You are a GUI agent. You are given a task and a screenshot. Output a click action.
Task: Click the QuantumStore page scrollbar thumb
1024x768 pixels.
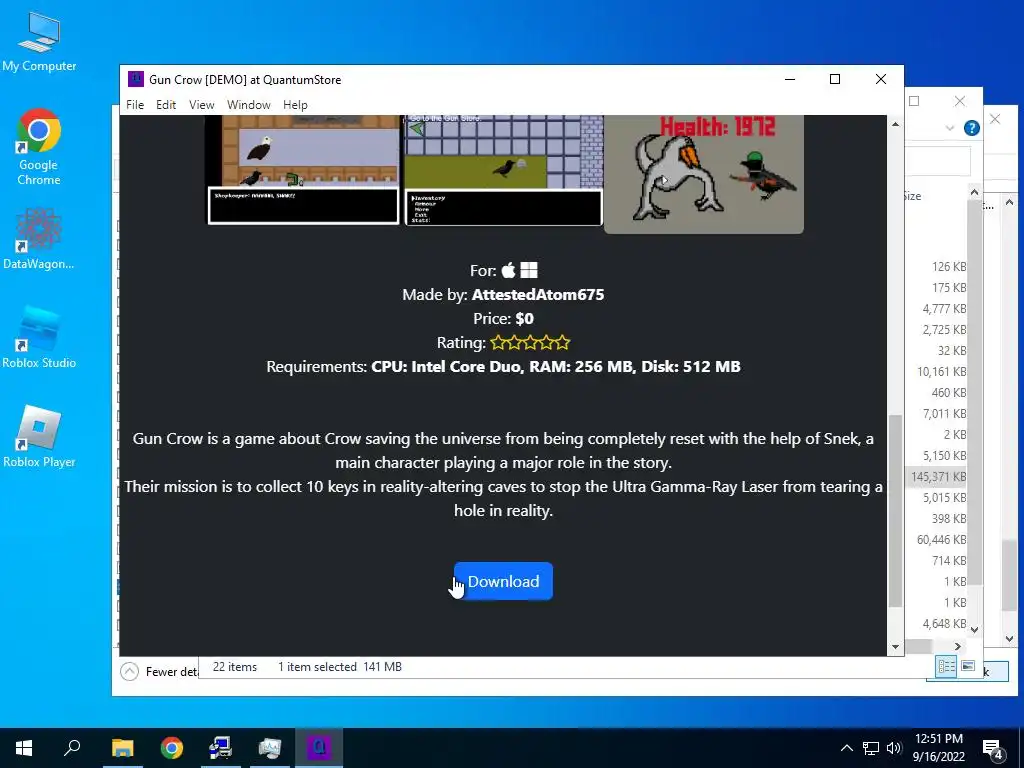pyautogui.click(x=895, y=511)
